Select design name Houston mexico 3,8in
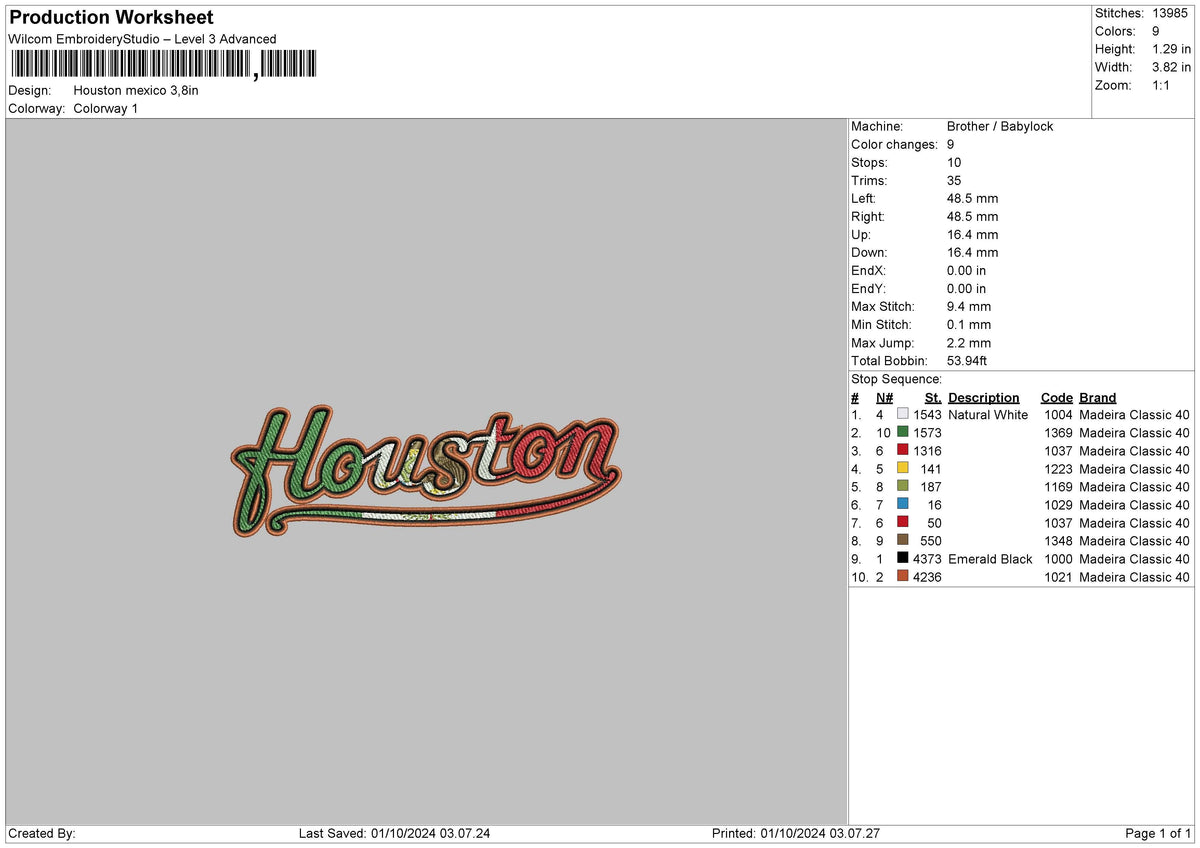This screenshot has width=1200, height=848. click(x=136, y=90)
